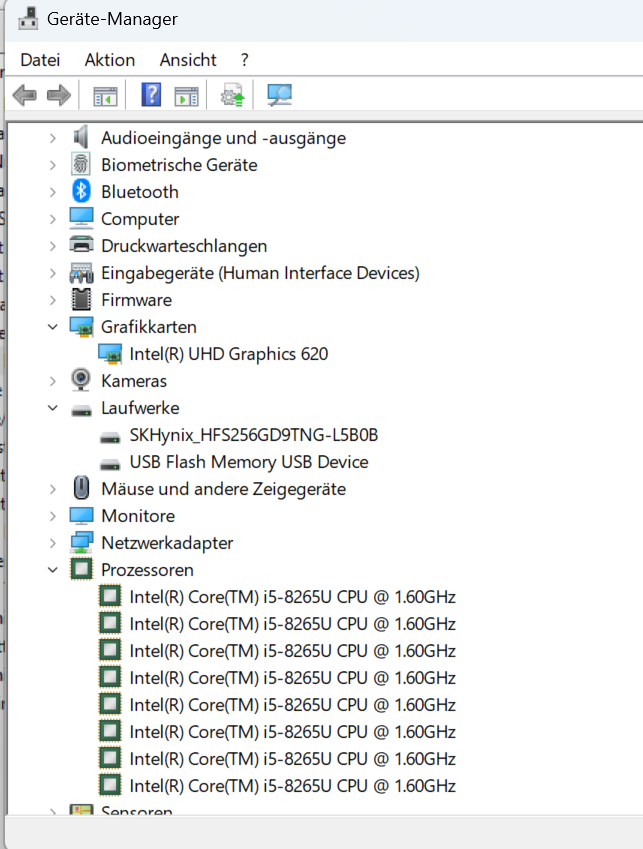643x849 pixels.
Task: Select the Monitore label text
Action: [x=138, y=516]
